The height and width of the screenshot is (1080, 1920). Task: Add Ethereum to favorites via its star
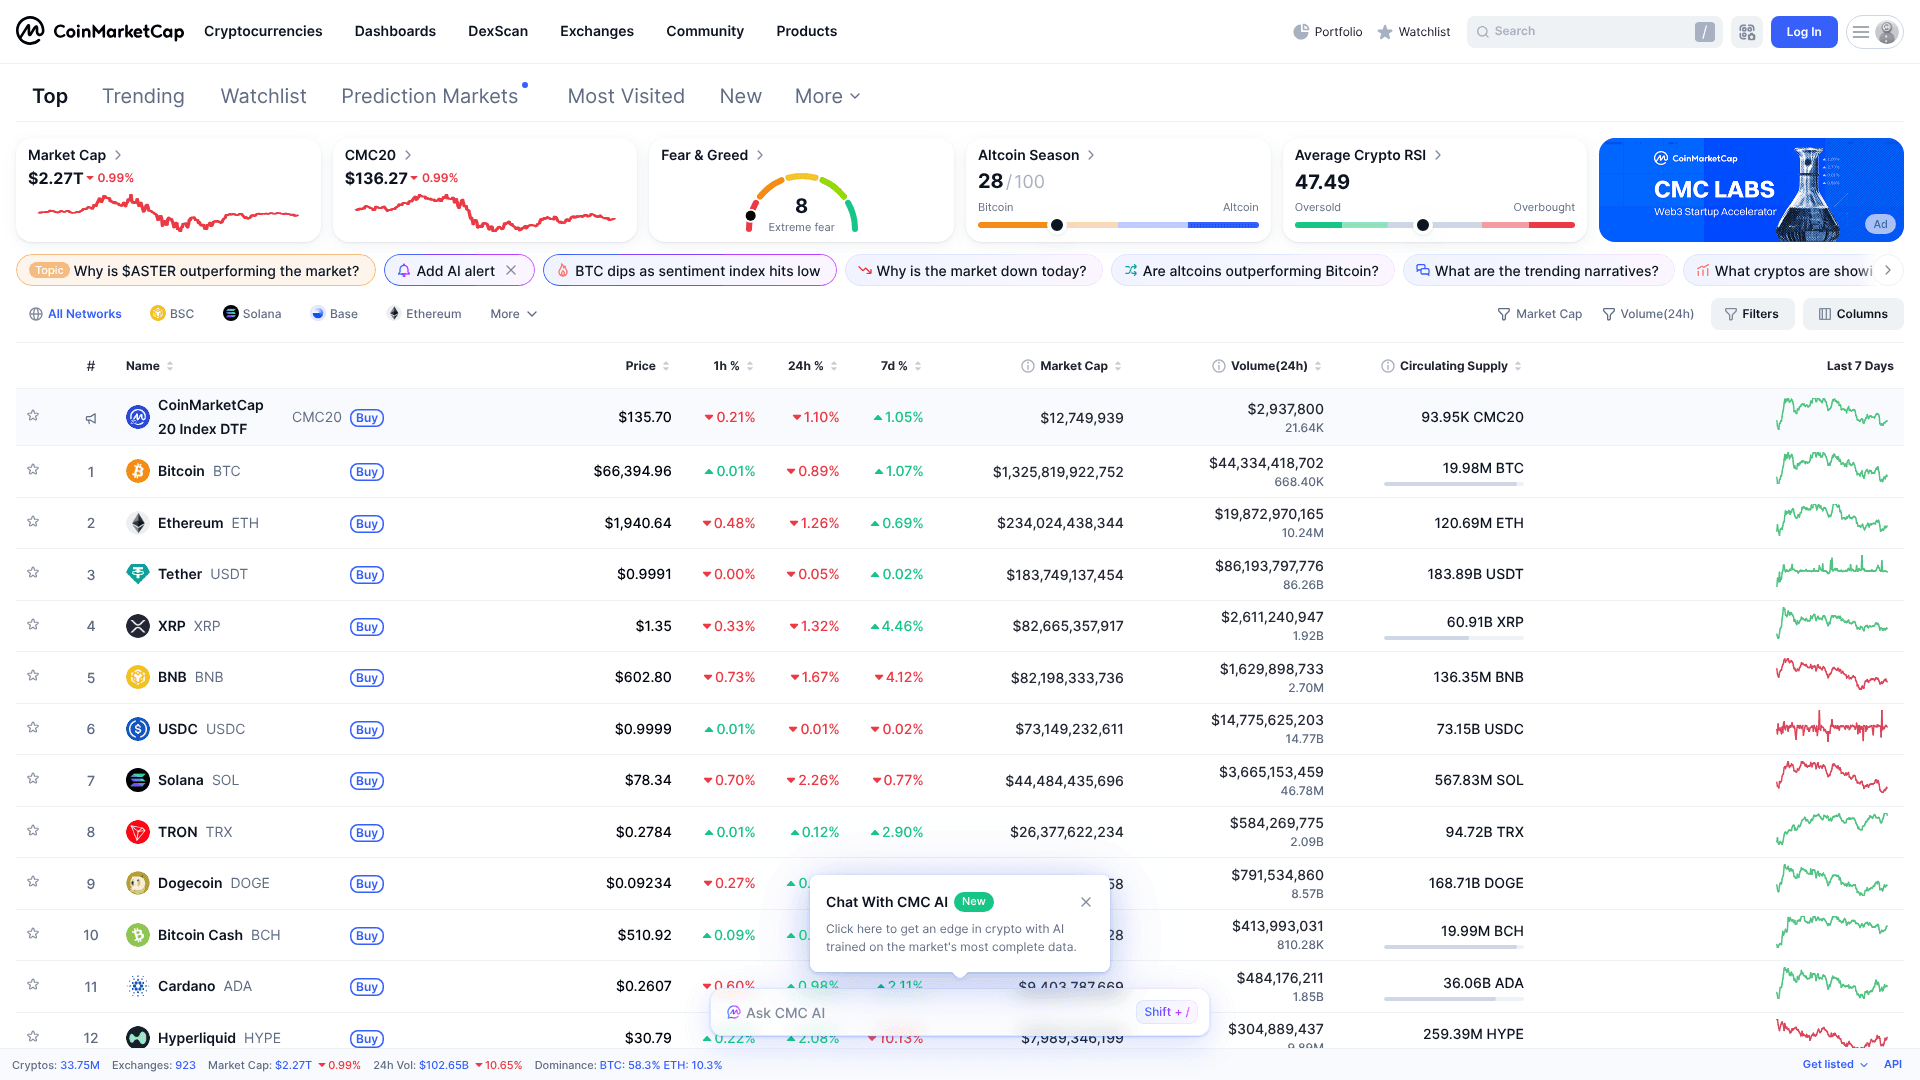click(33, 522)
